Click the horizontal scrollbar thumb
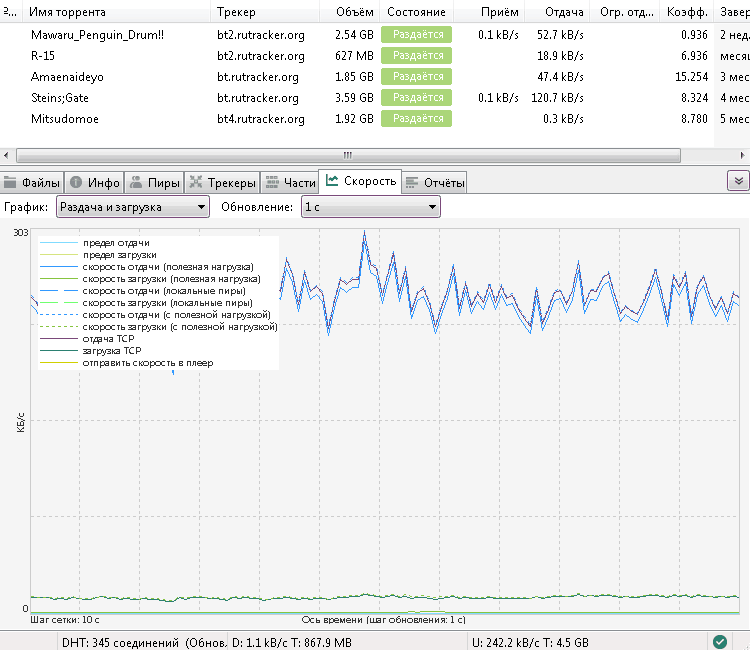 click(348, 155)
